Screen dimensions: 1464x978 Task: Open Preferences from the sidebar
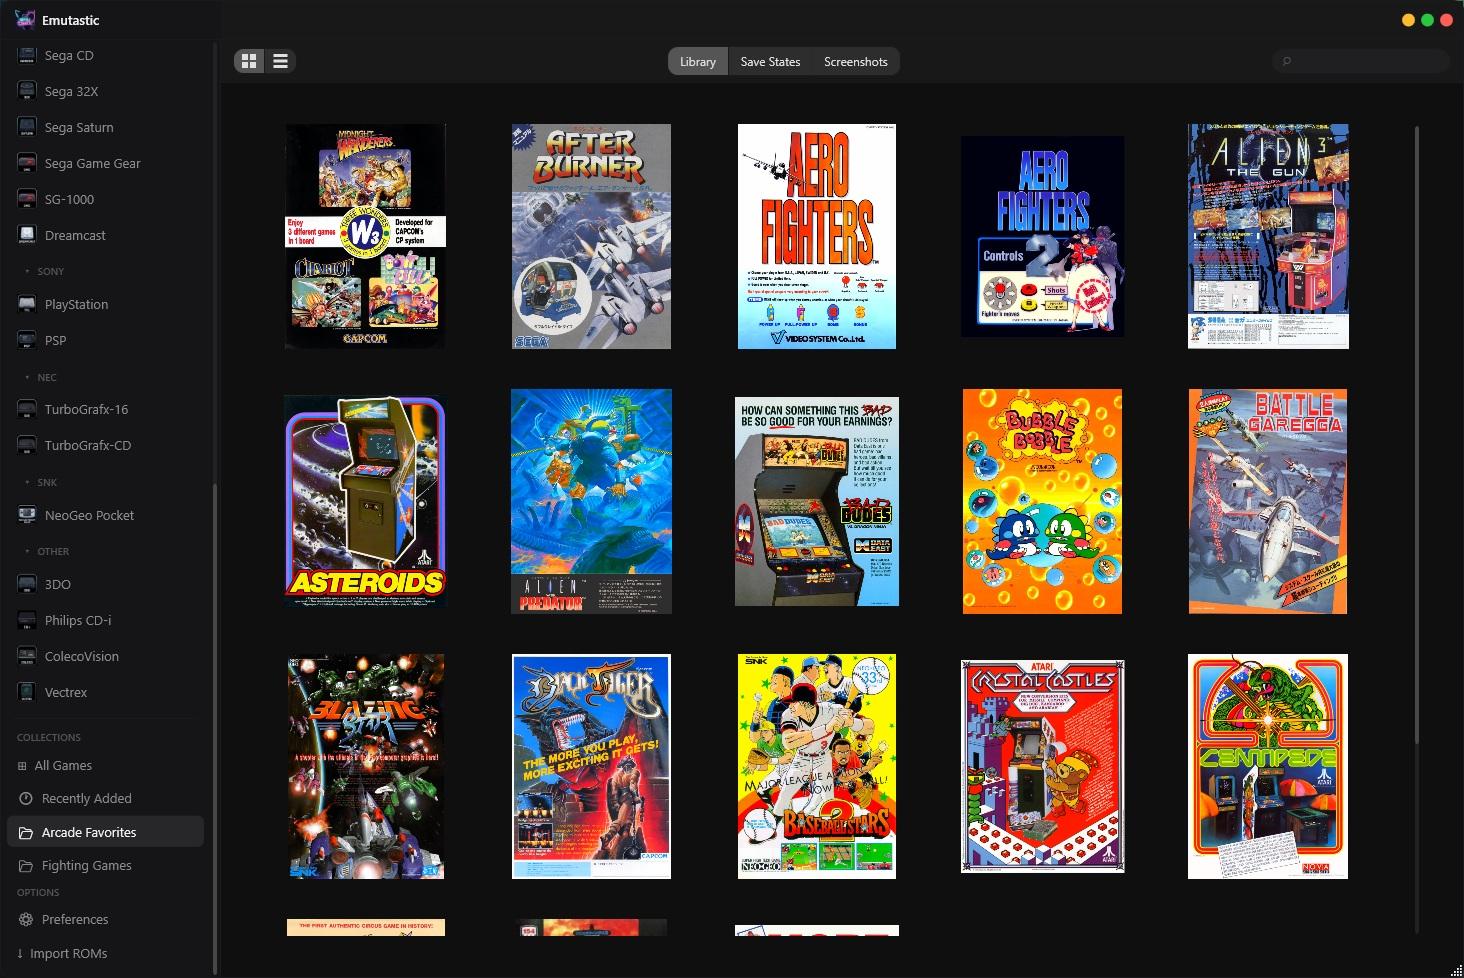(75, 919)
